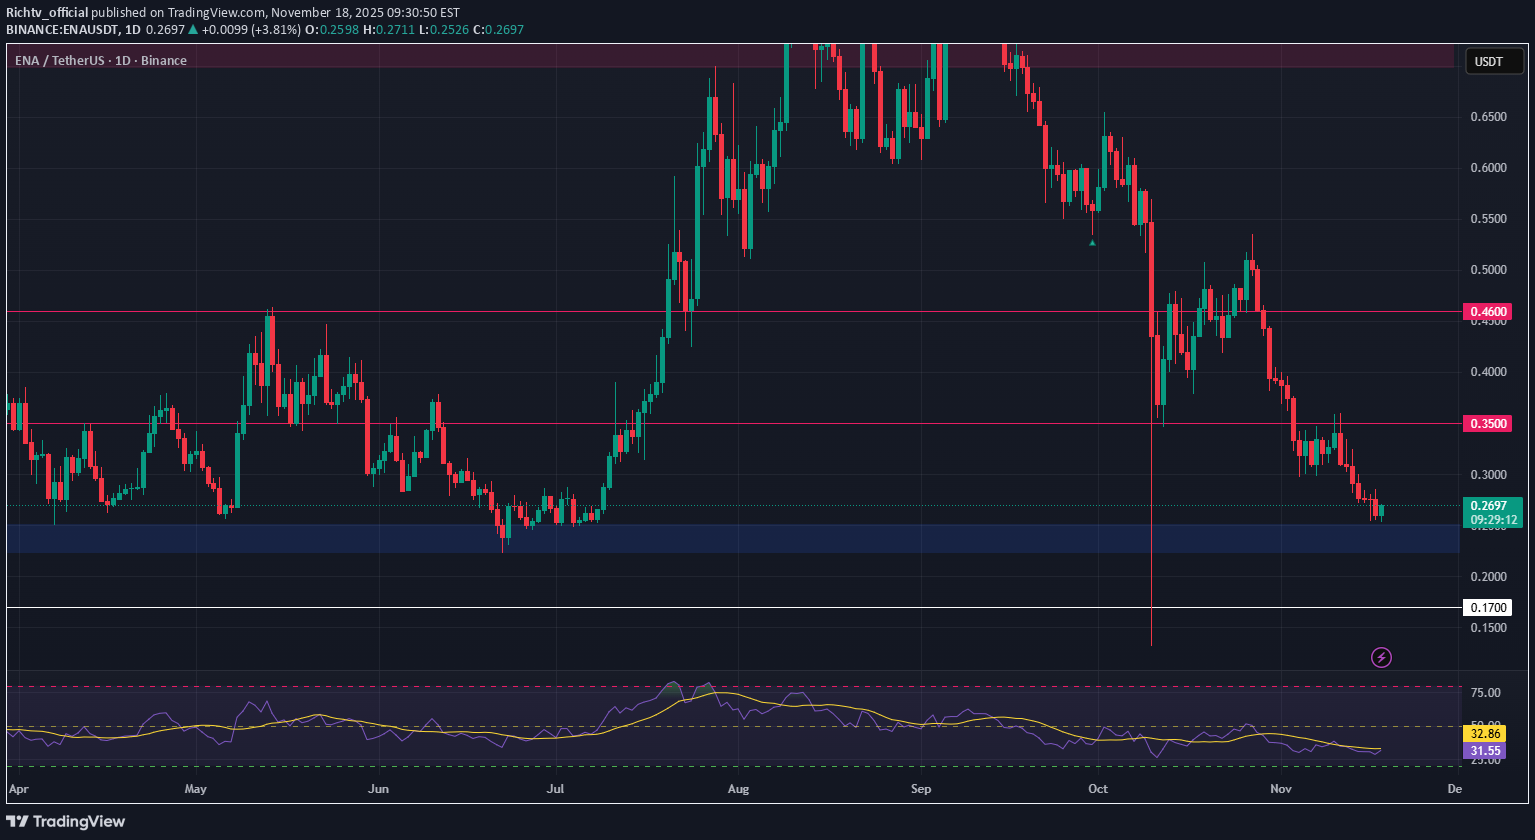1535x840 pixels.
Task: Click the Aug label on time axis
Action: pyautogui.click(x=738, y=789)
